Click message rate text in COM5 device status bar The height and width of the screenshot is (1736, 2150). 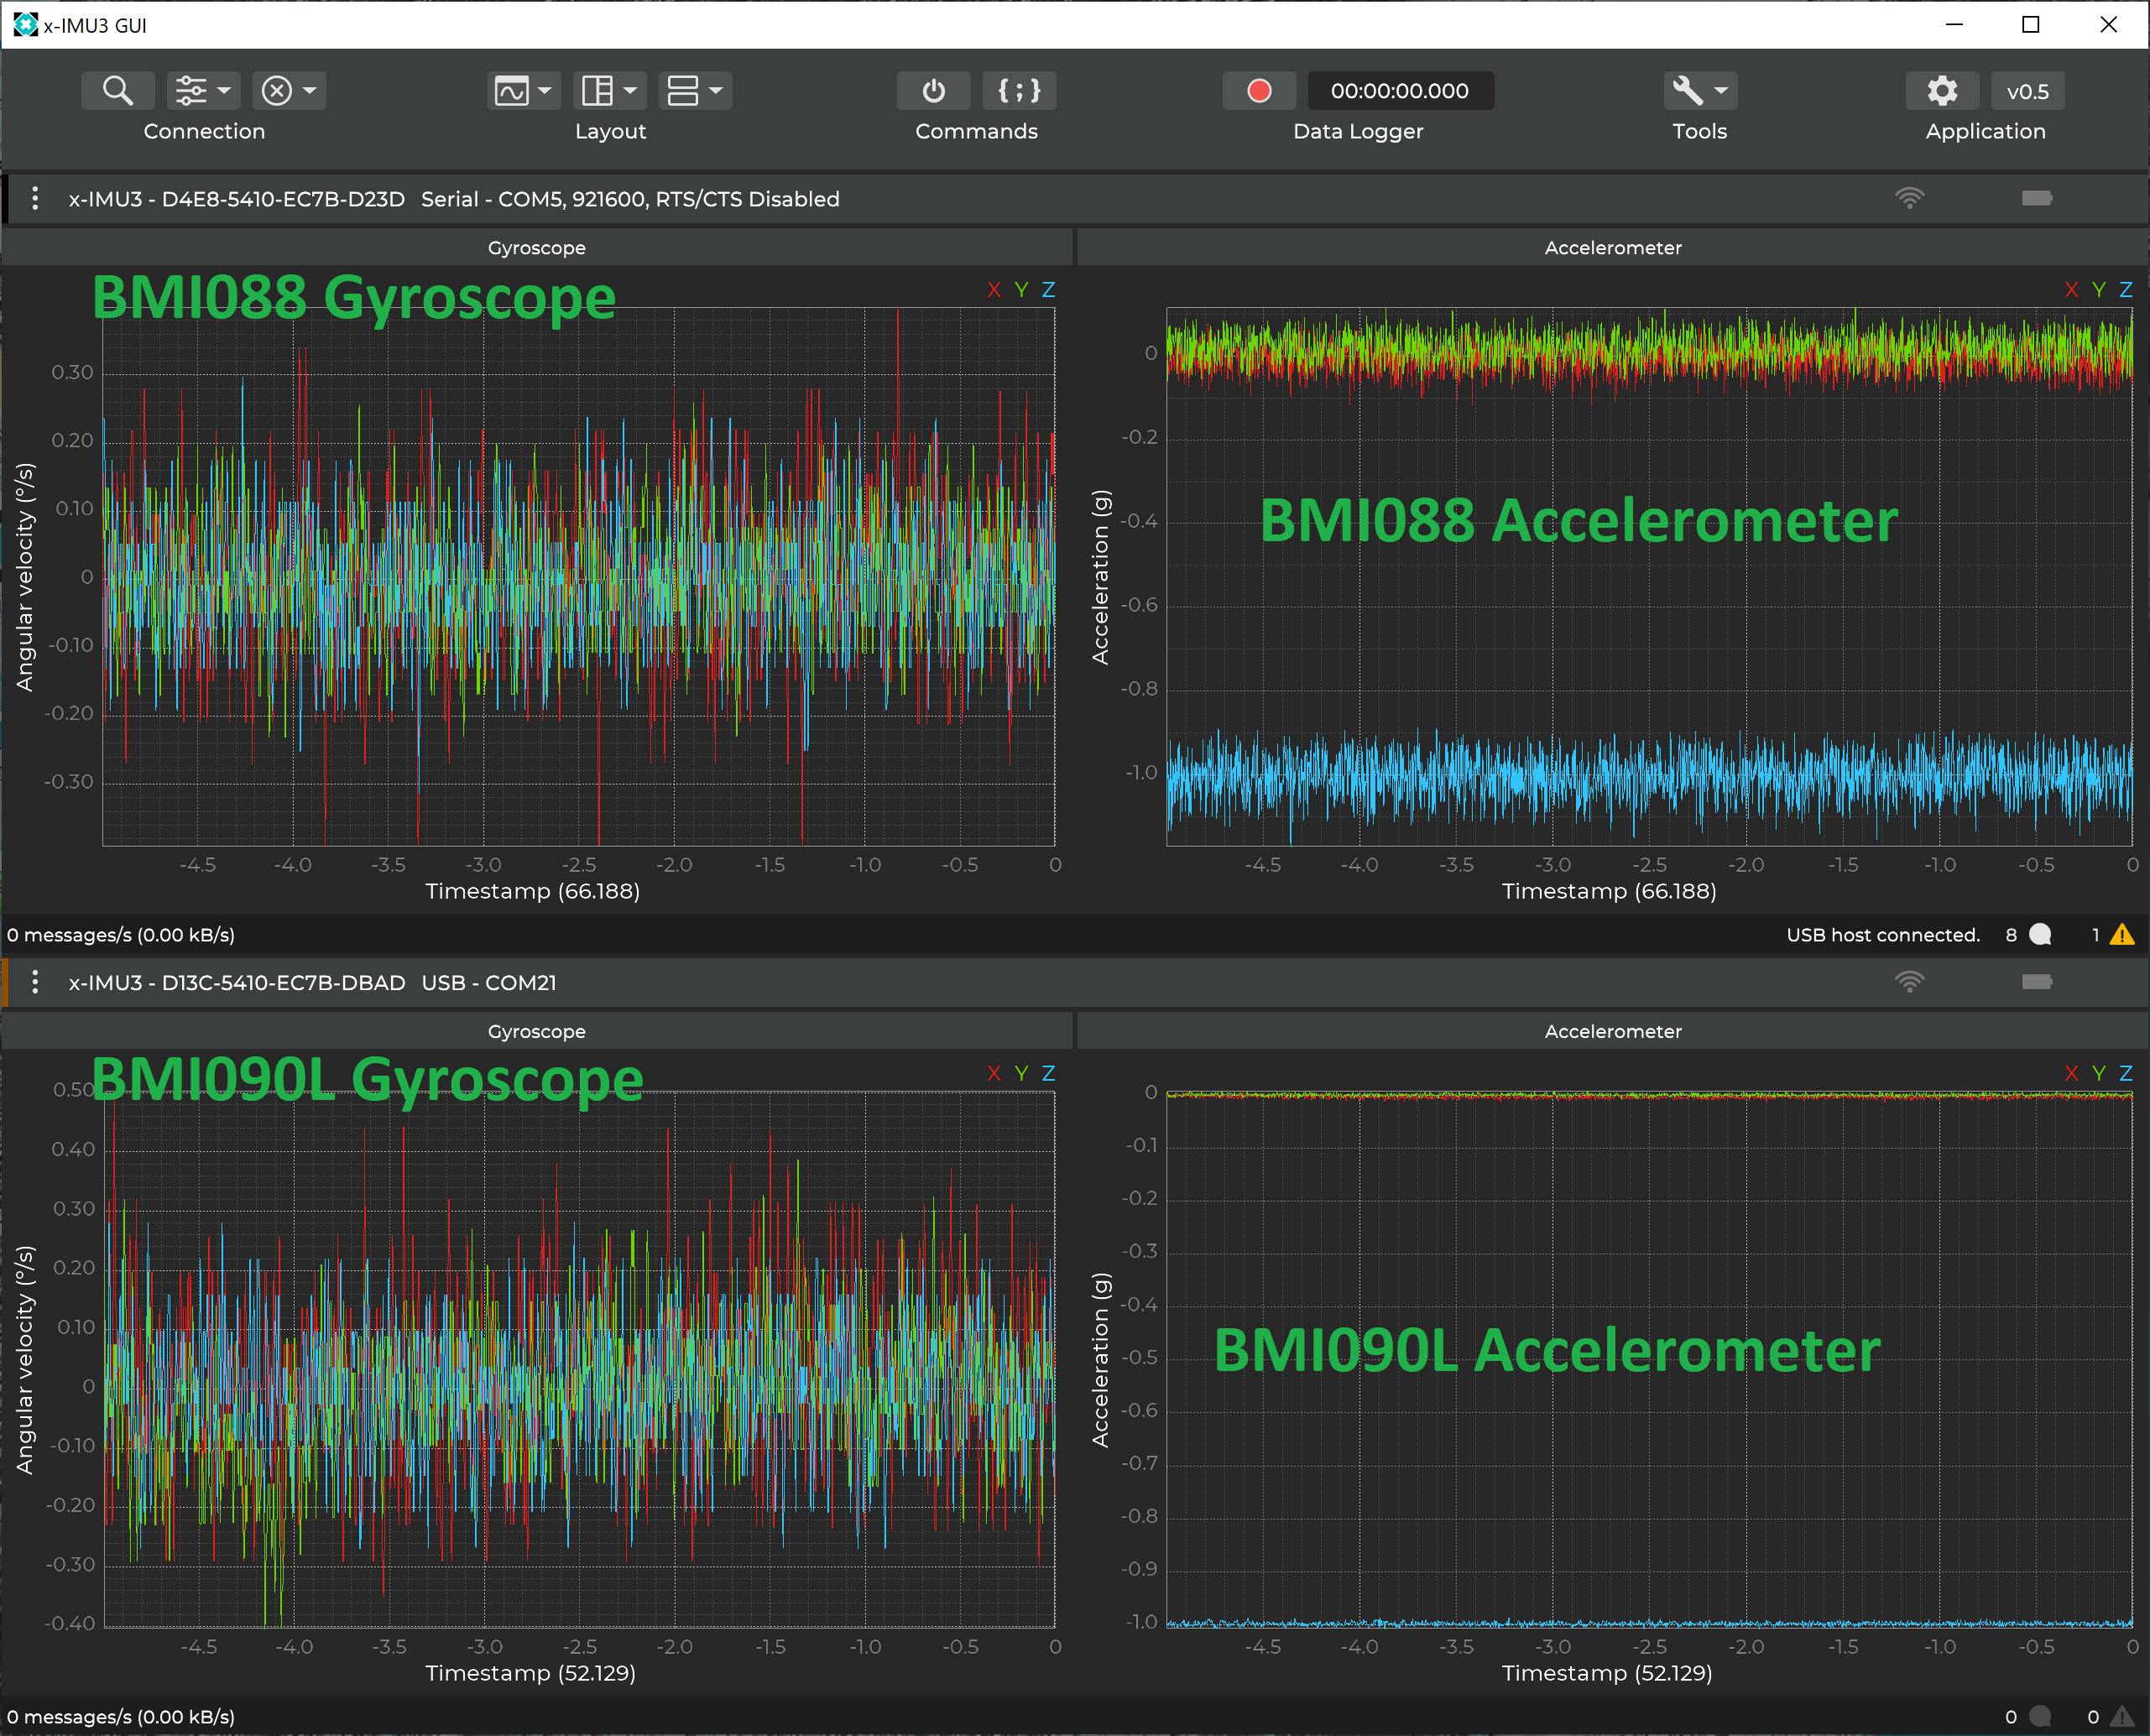click(x=121, y=935)
